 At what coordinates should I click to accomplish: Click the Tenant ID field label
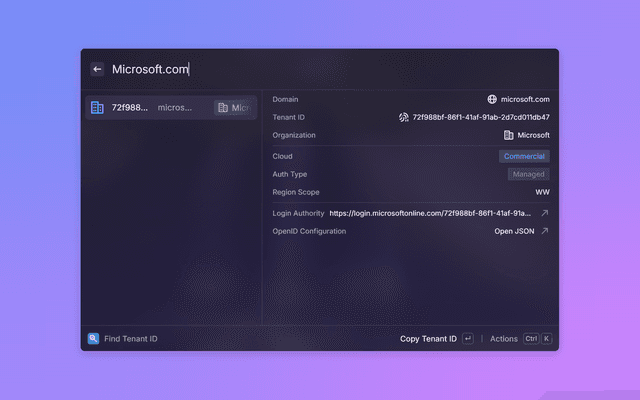pyautogui.click(x=289, y=117)
